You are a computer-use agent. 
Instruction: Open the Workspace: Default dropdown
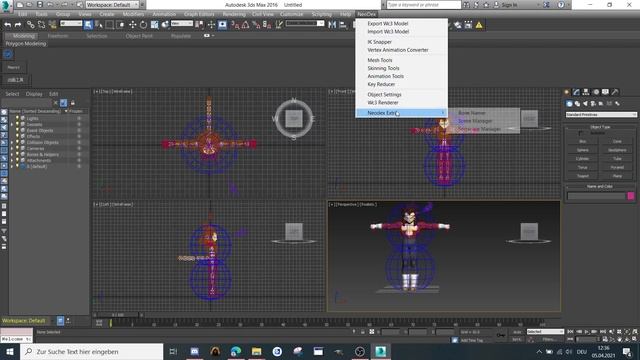112,4
